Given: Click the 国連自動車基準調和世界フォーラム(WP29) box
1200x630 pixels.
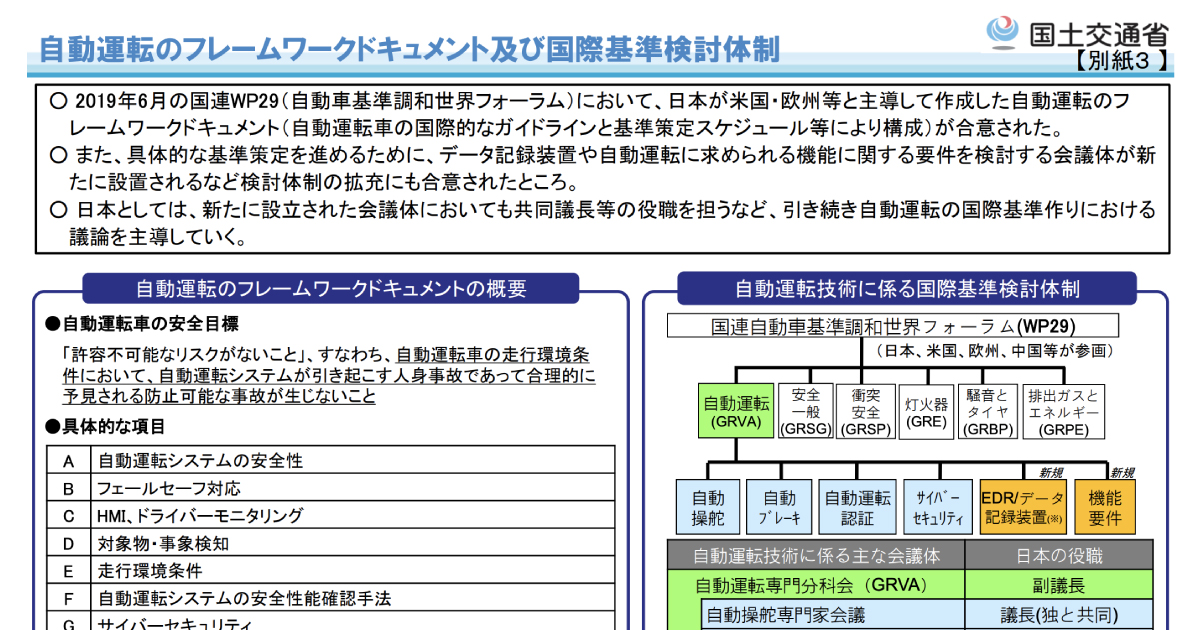Looking at the screenshot, I should coord(892,326).
